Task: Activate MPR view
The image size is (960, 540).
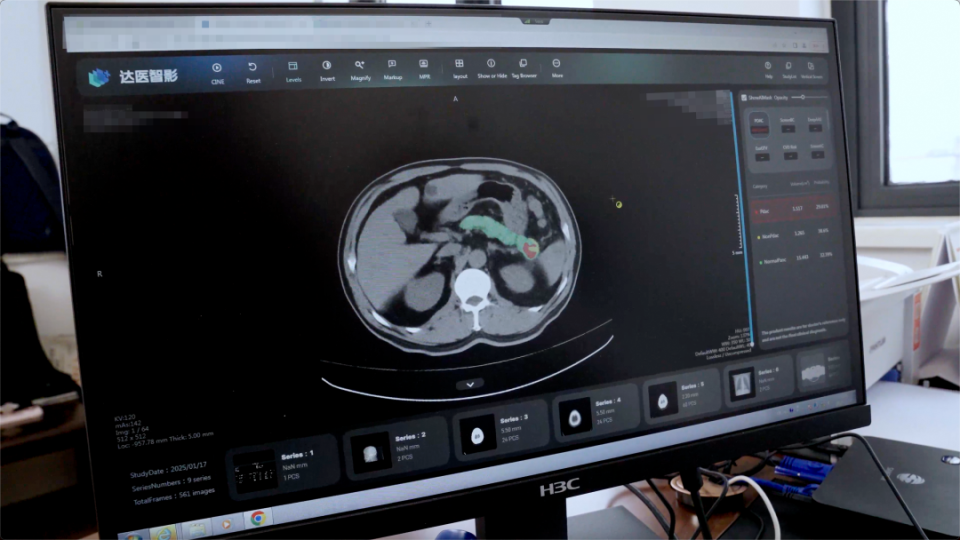Action: click(424, 69)
